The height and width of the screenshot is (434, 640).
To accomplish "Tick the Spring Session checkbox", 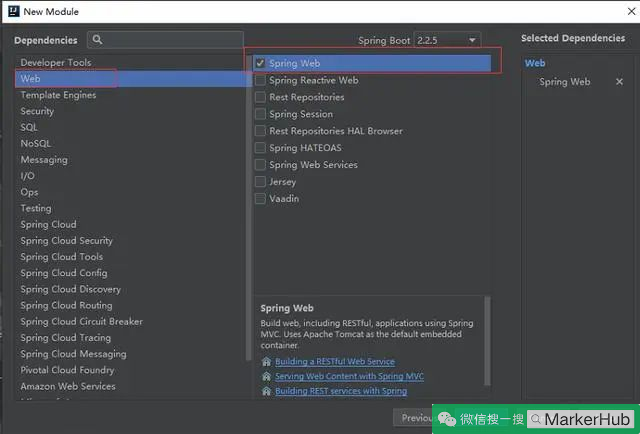I will [260, 114].
